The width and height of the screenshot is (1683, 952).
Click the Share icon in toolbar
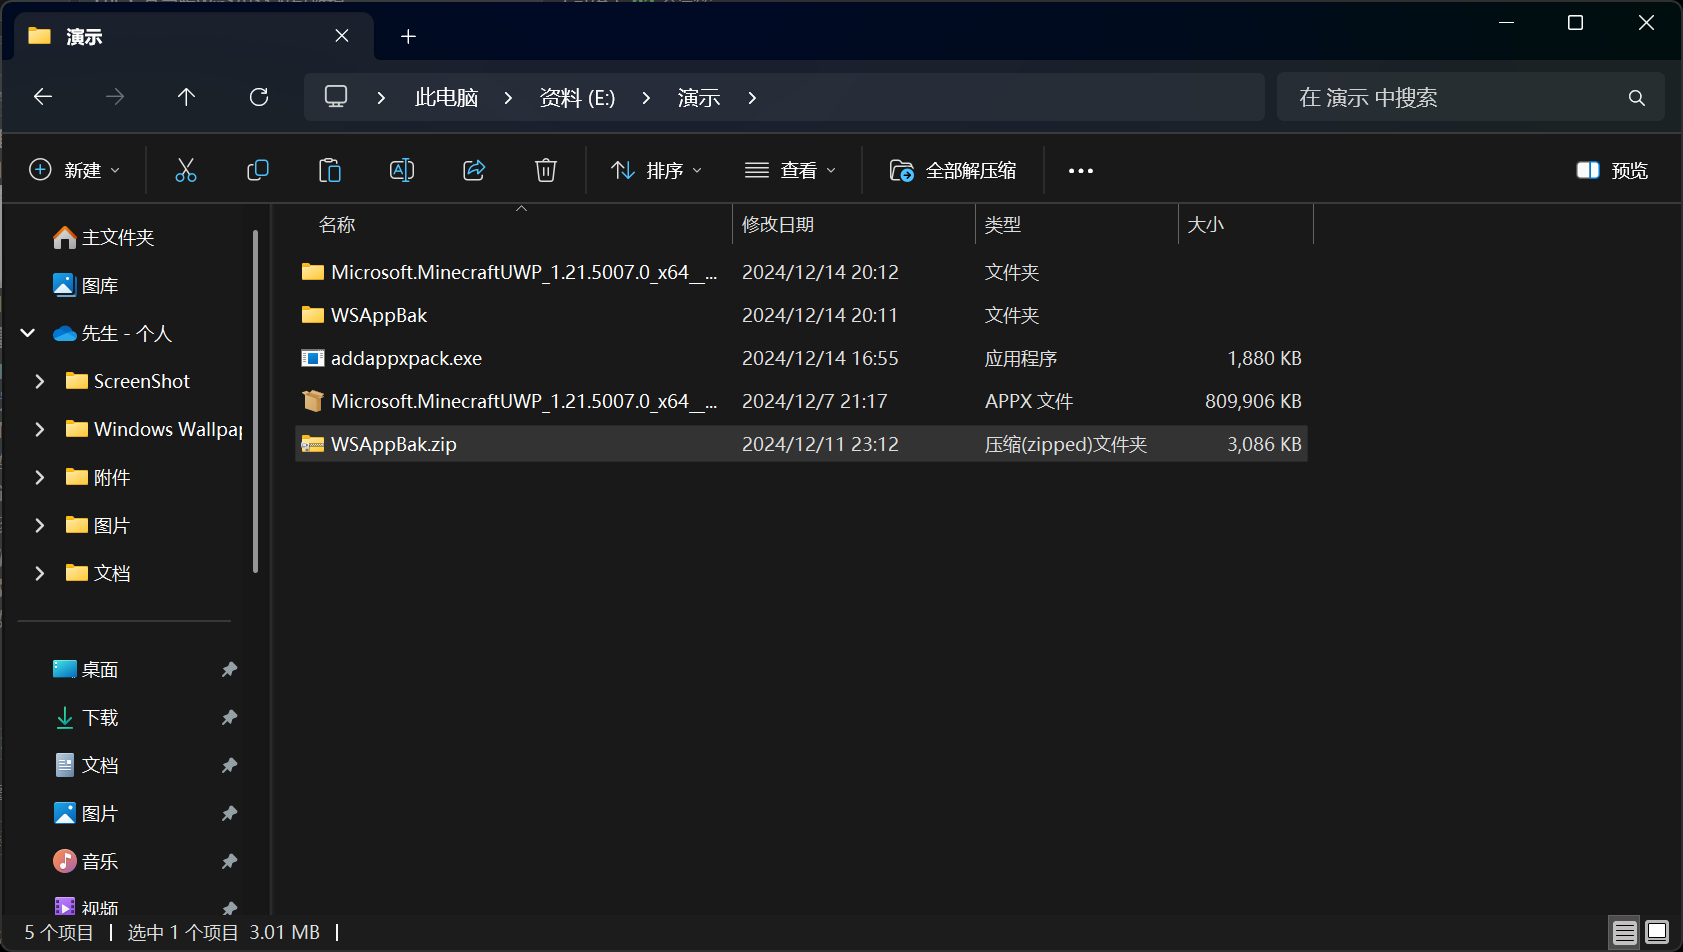pos(474,170)
